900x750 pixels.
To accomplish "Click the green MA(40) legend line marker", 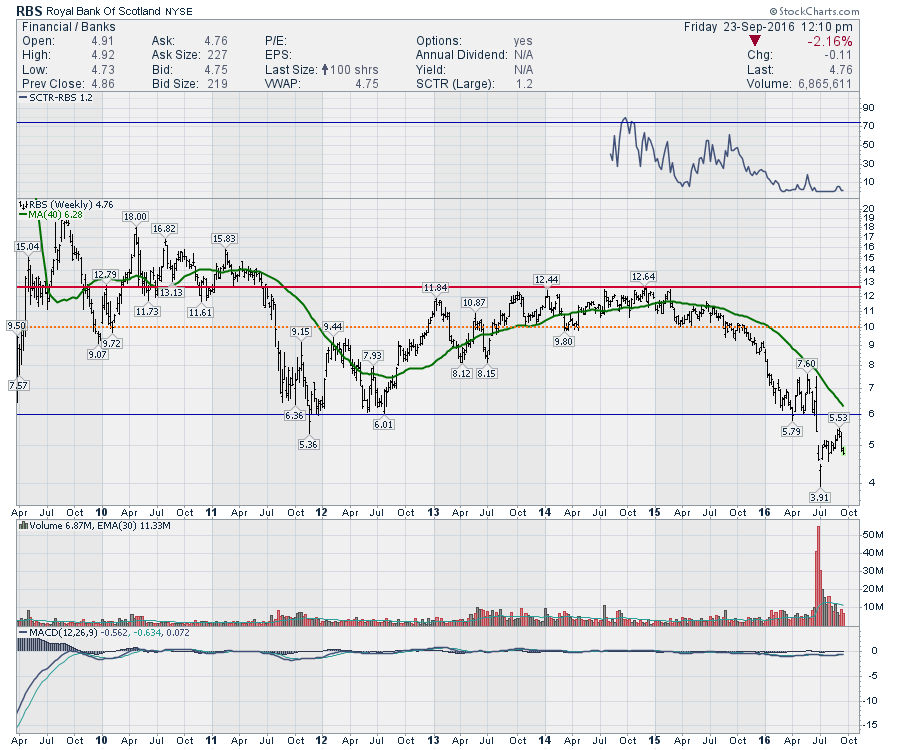I will (x=23, y=213).
